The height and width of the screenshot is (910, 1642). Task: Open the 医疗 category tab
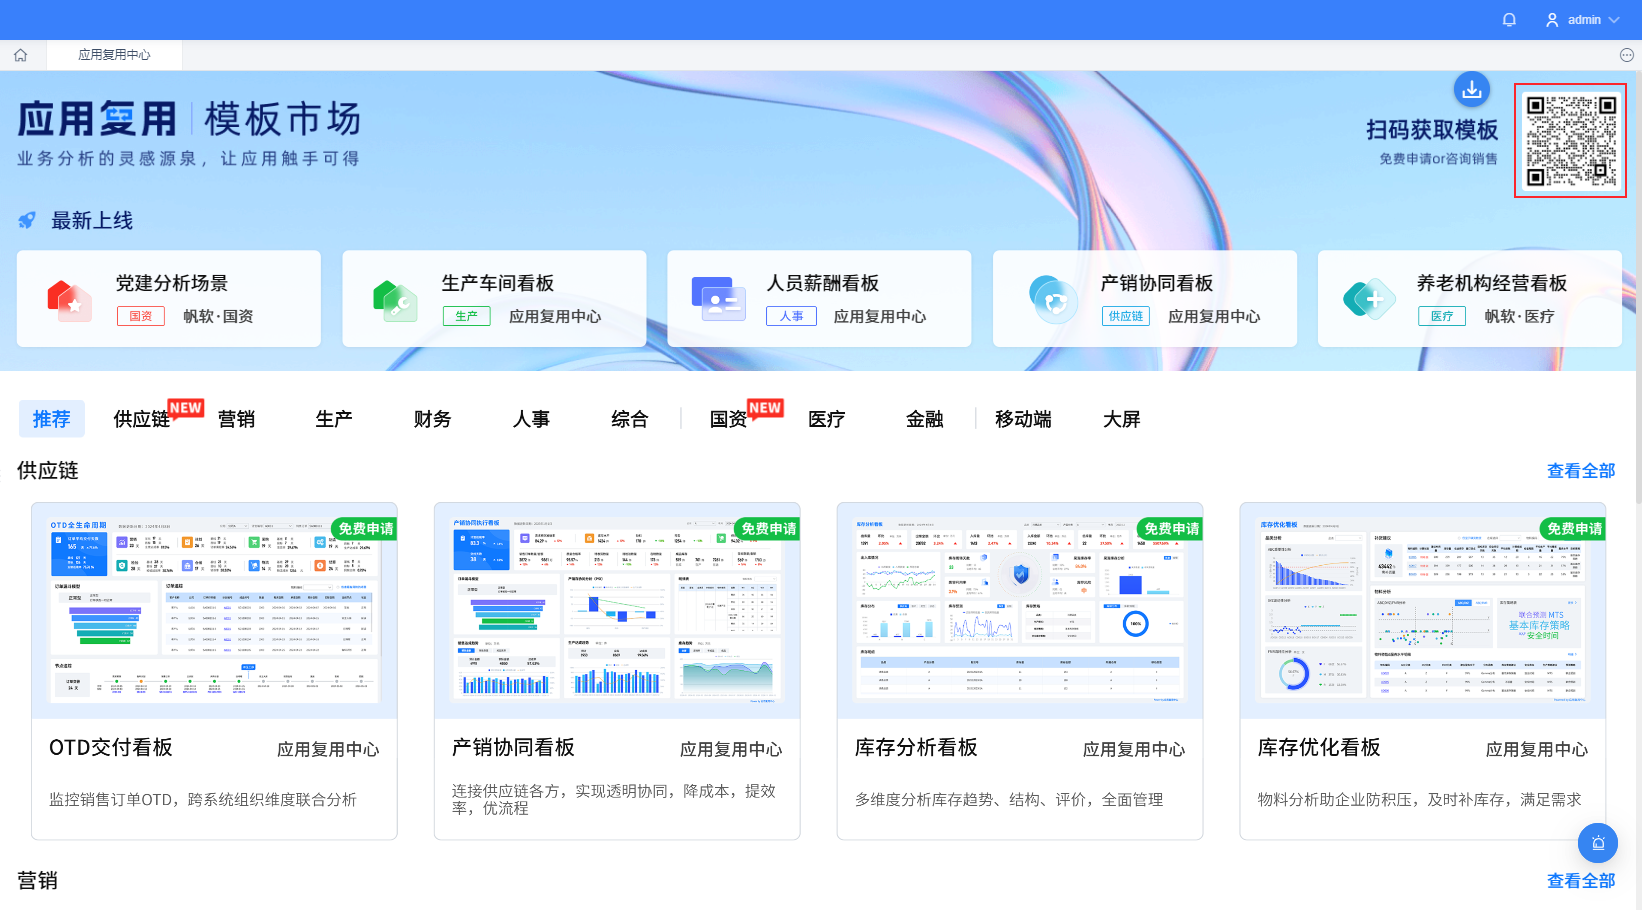(x=826, y=419)
